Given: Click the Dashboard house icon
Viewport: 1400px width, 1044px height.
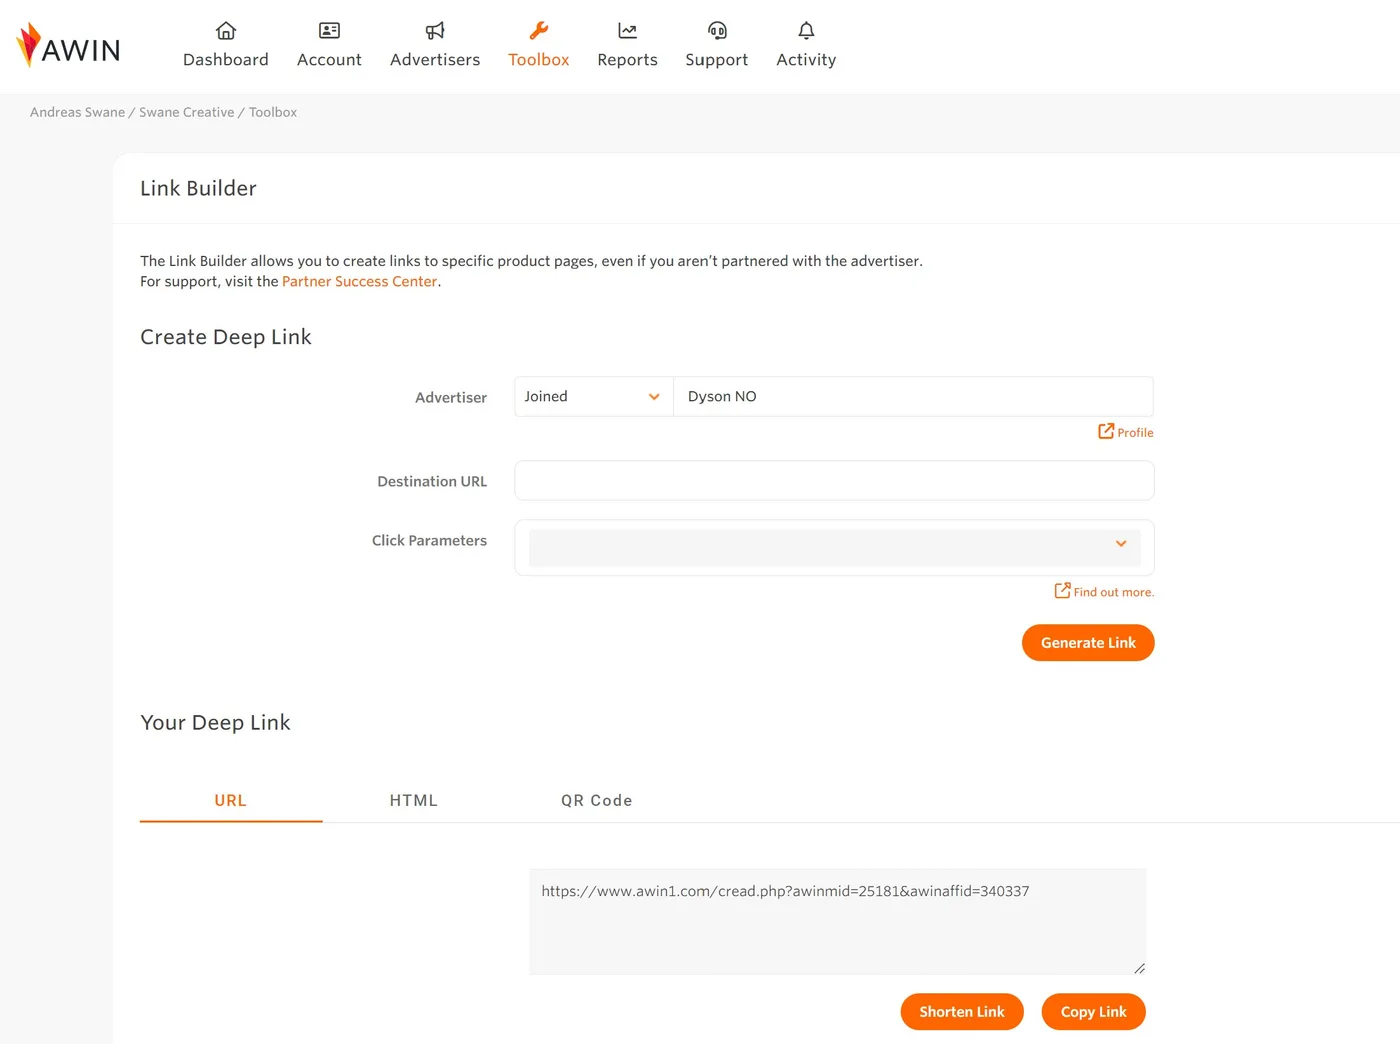Looking at the screenshot, I should (x=226, y=30).
